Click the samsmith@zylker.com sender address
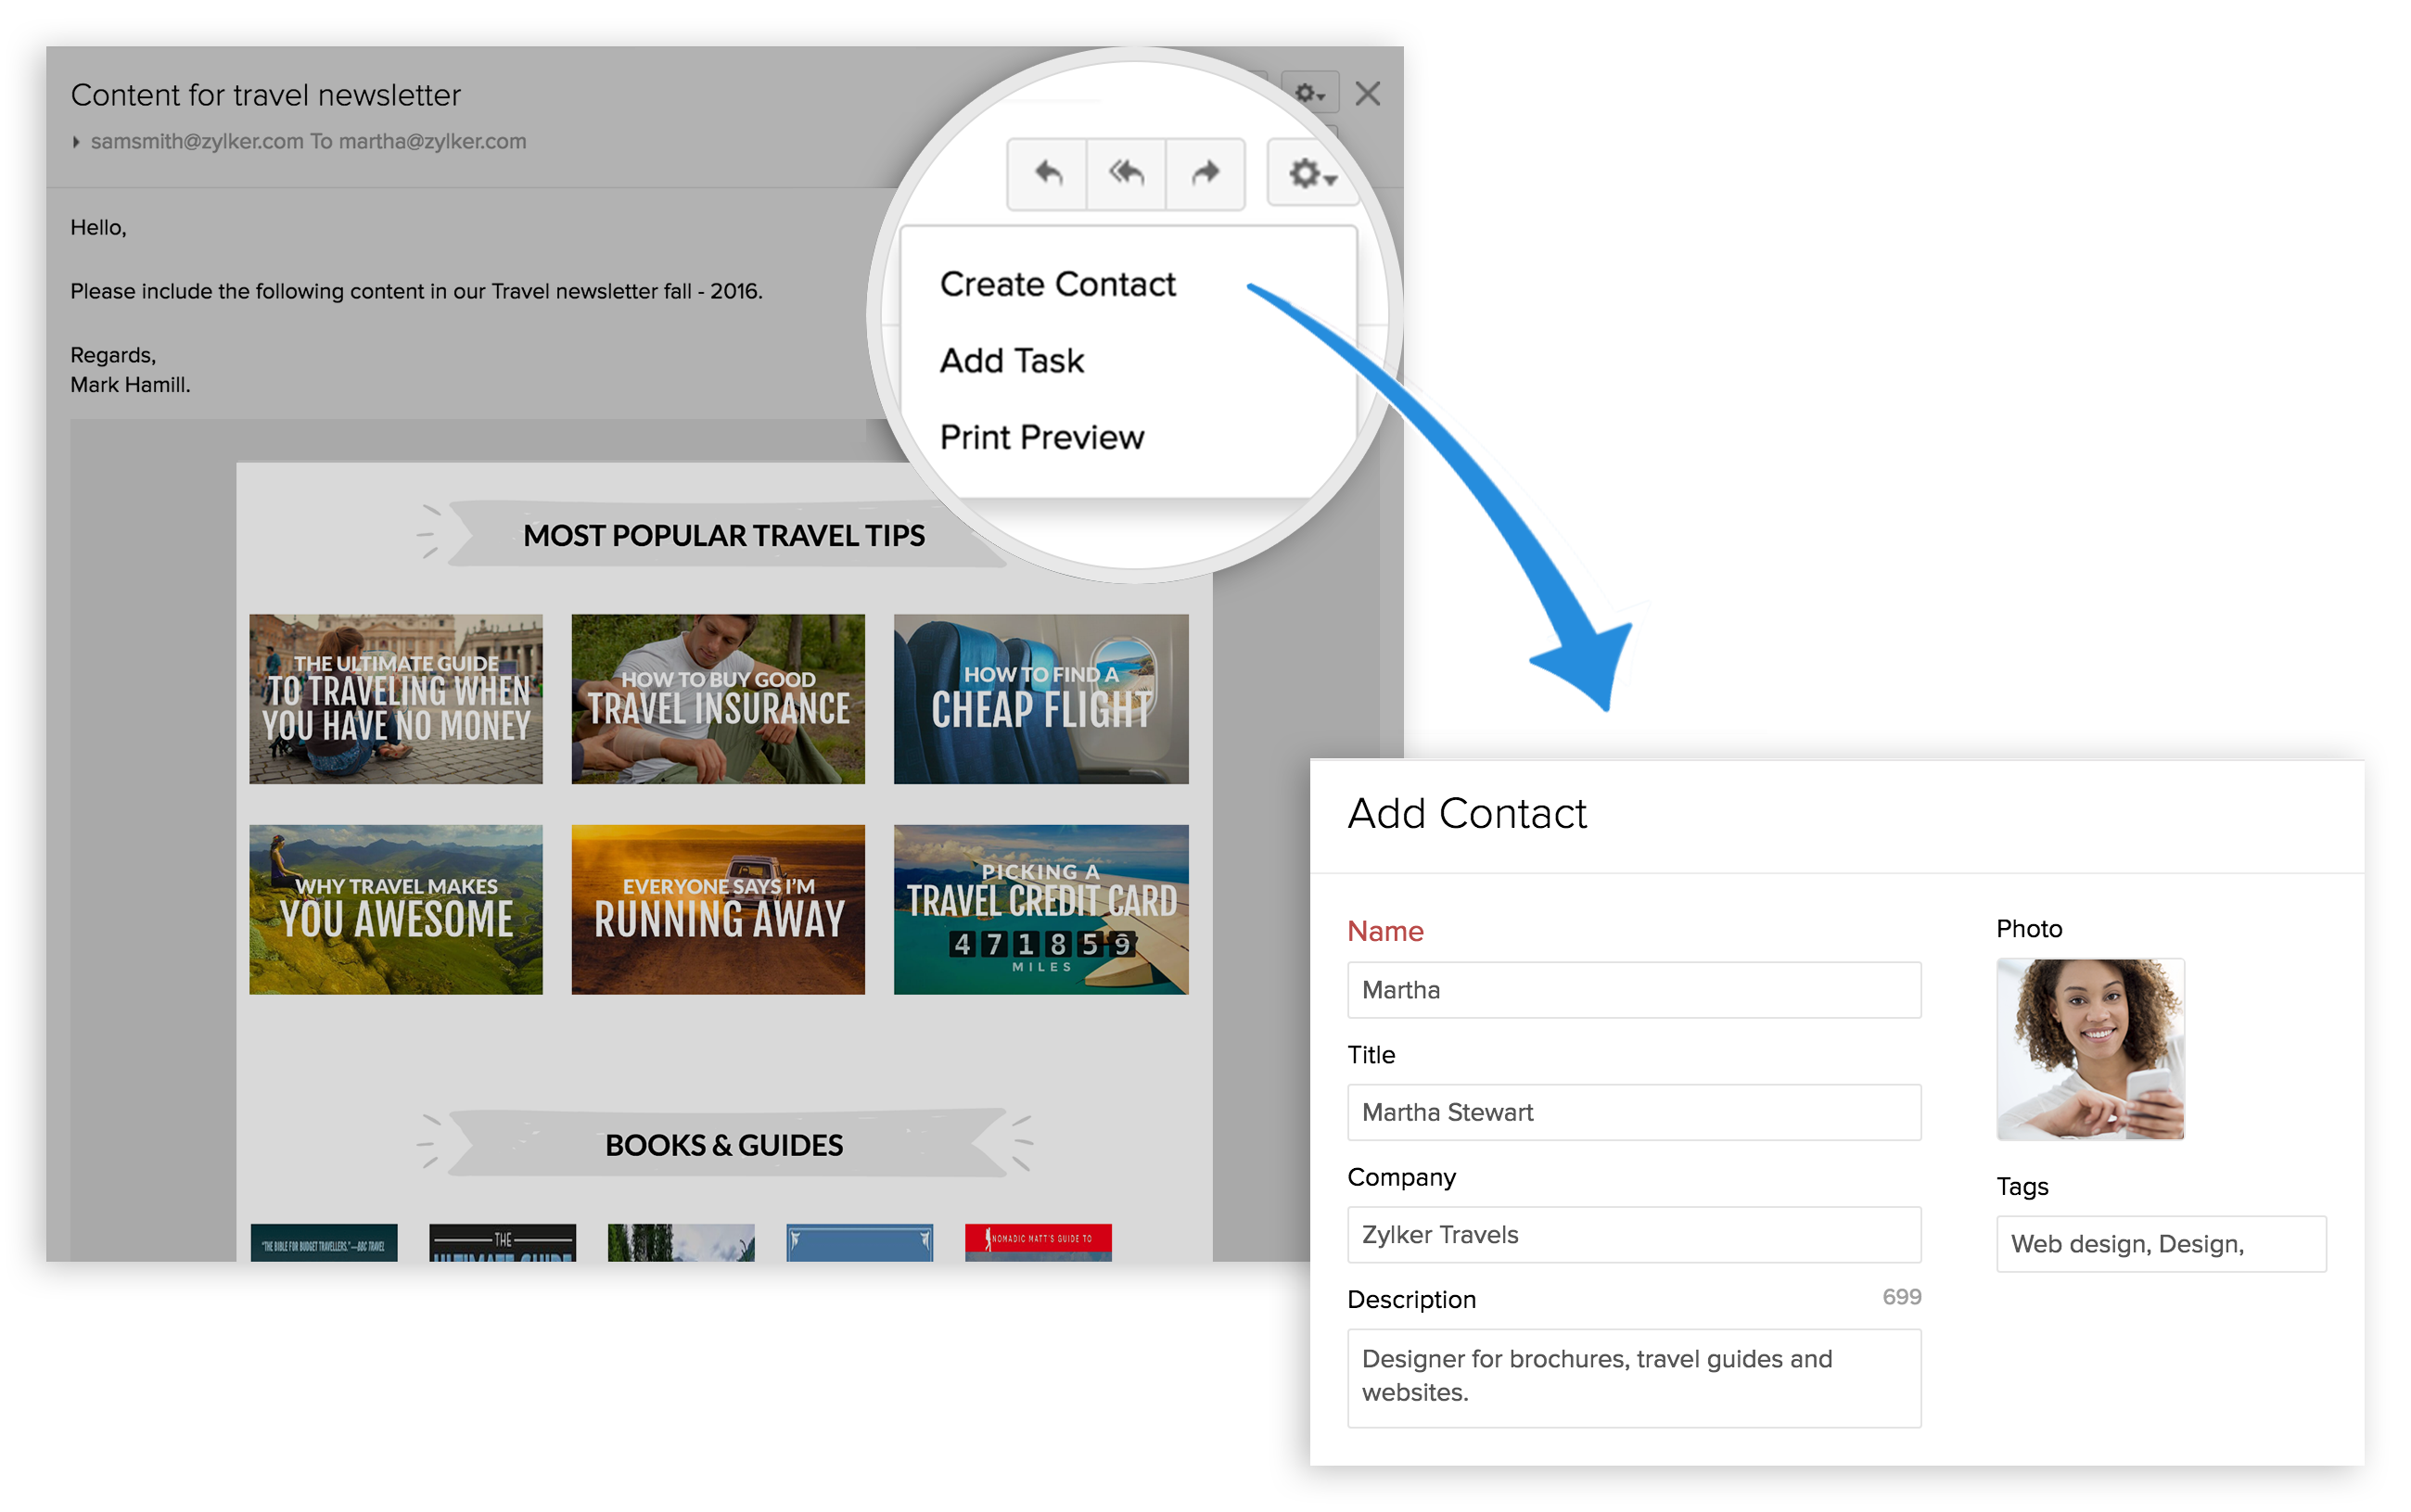2411x1512 pixels. pos(197,142)
